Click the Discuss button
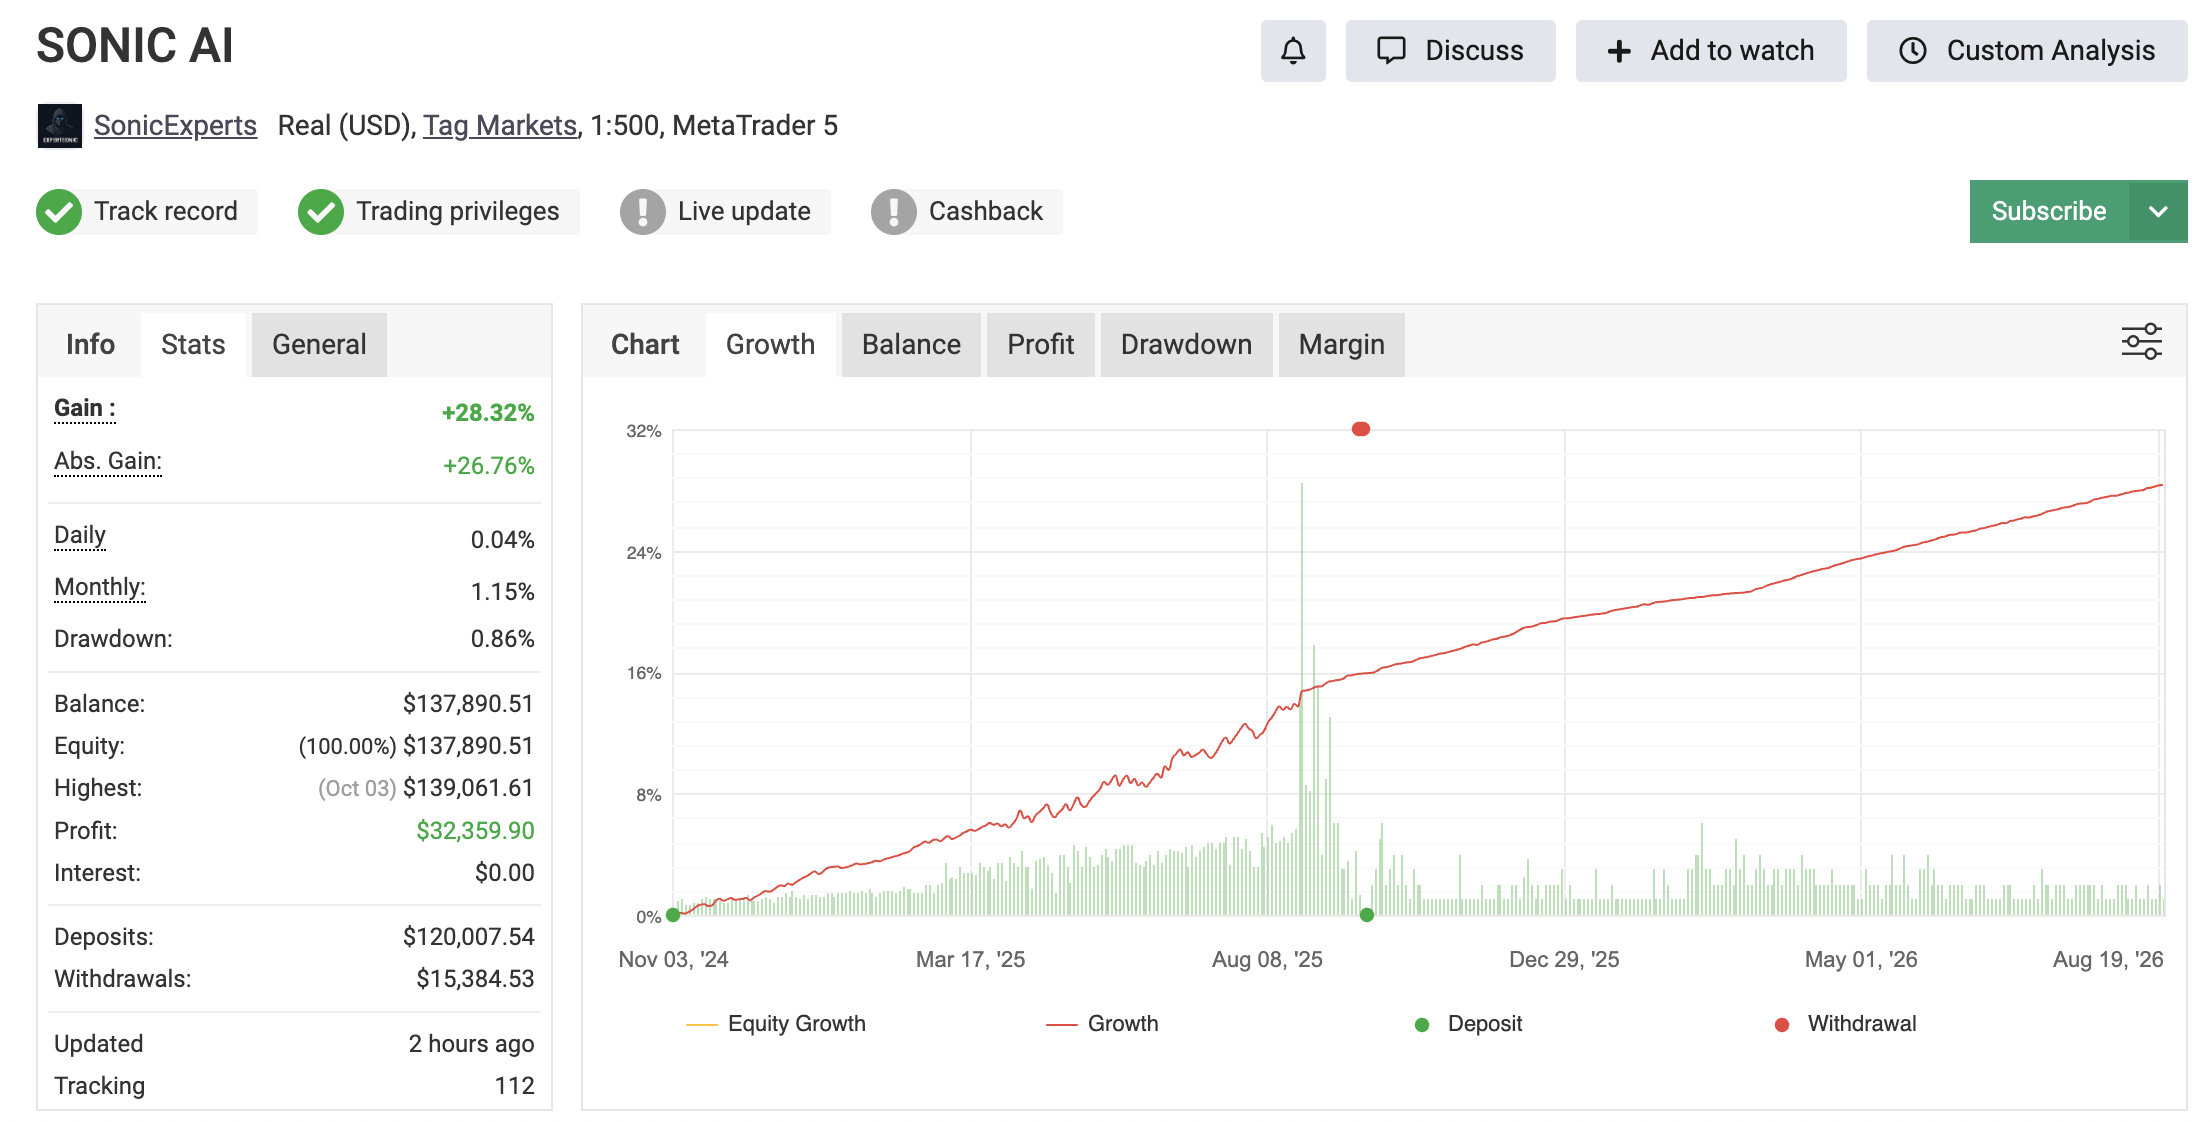This screenshot has height=1122, width=2210. point(1450,51)
